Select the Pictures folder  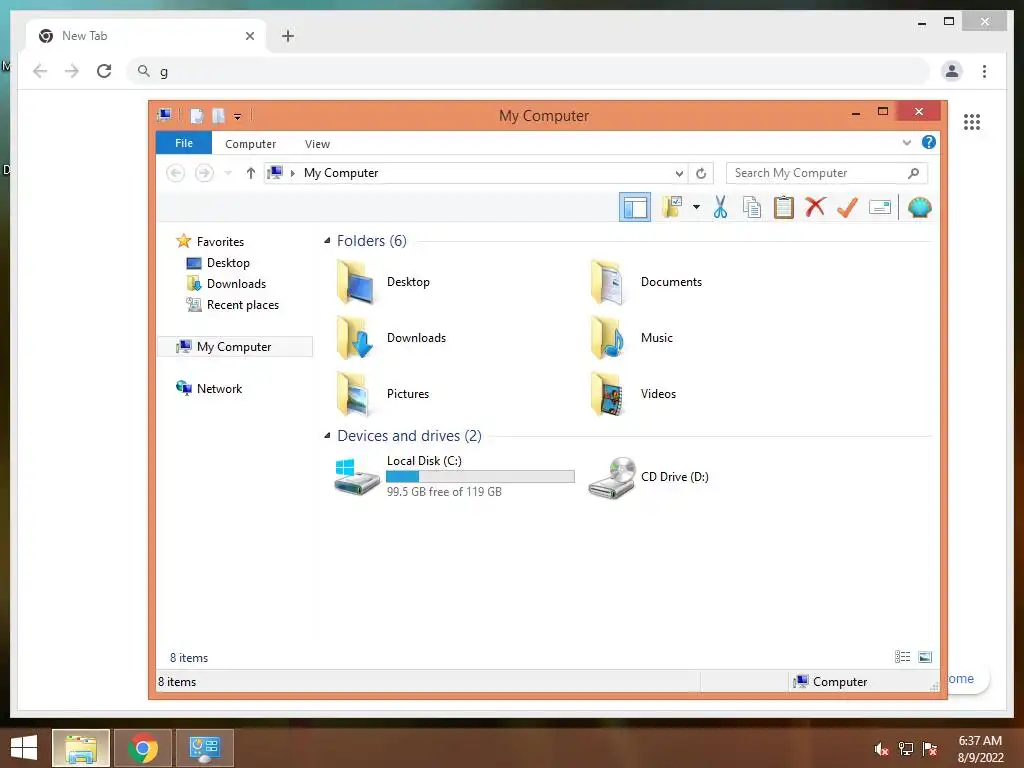(383, 394)
